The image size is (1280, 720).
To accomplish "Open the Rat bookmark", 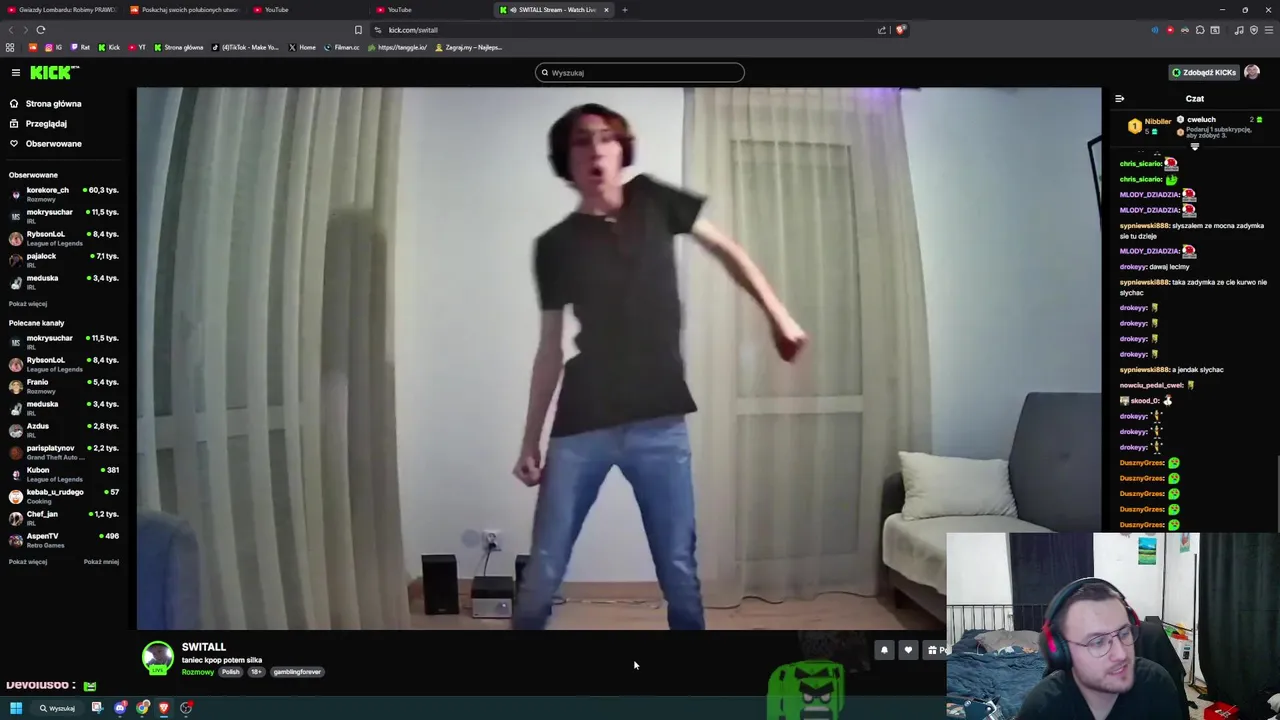I will (79, 47).
